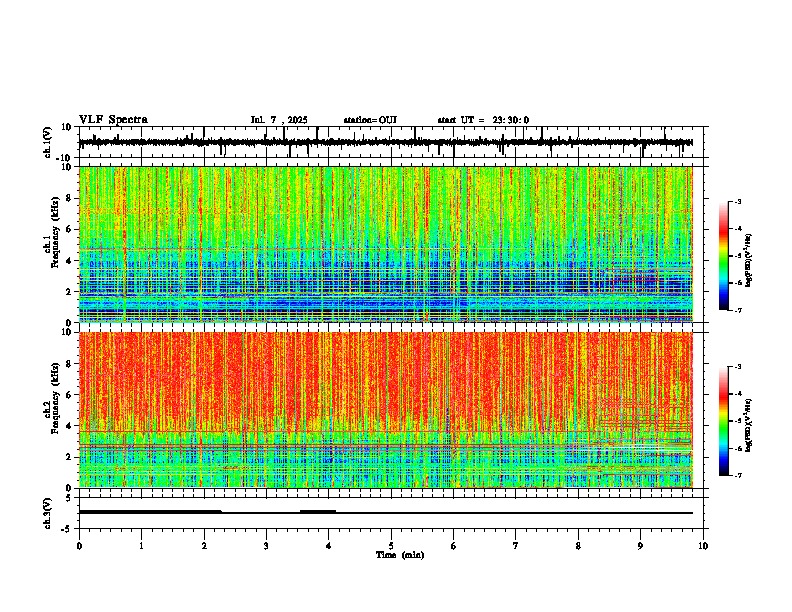The height and width of the screenshot is (612, 792).
Task: Click the "Time (min)" axis label
Action: coord(400,555)
